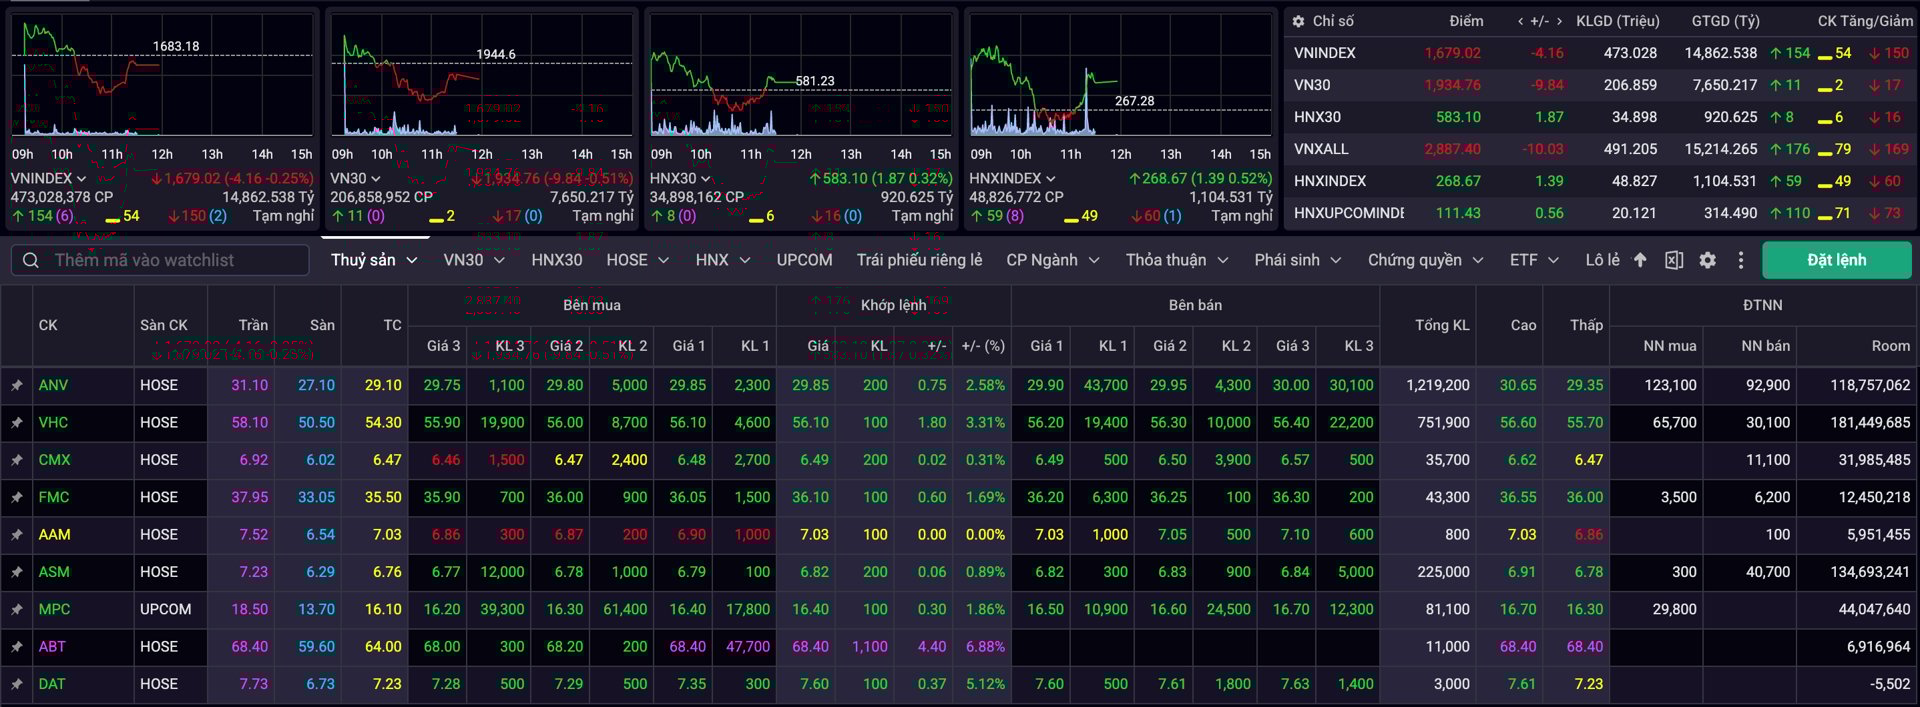Open index panel settings gear next to Chỉ số

click(1298, 21)
